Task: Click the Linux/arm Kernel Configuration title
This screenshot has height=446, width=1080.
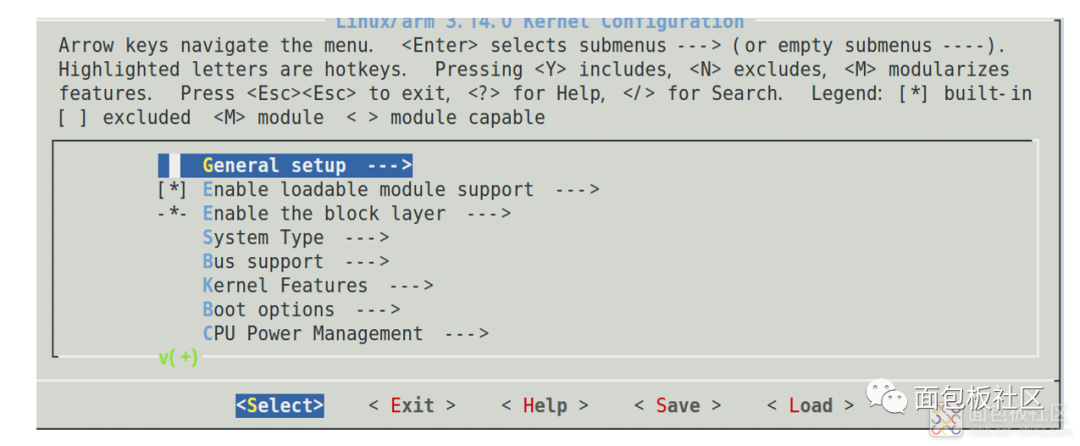Action: (539, 22)
